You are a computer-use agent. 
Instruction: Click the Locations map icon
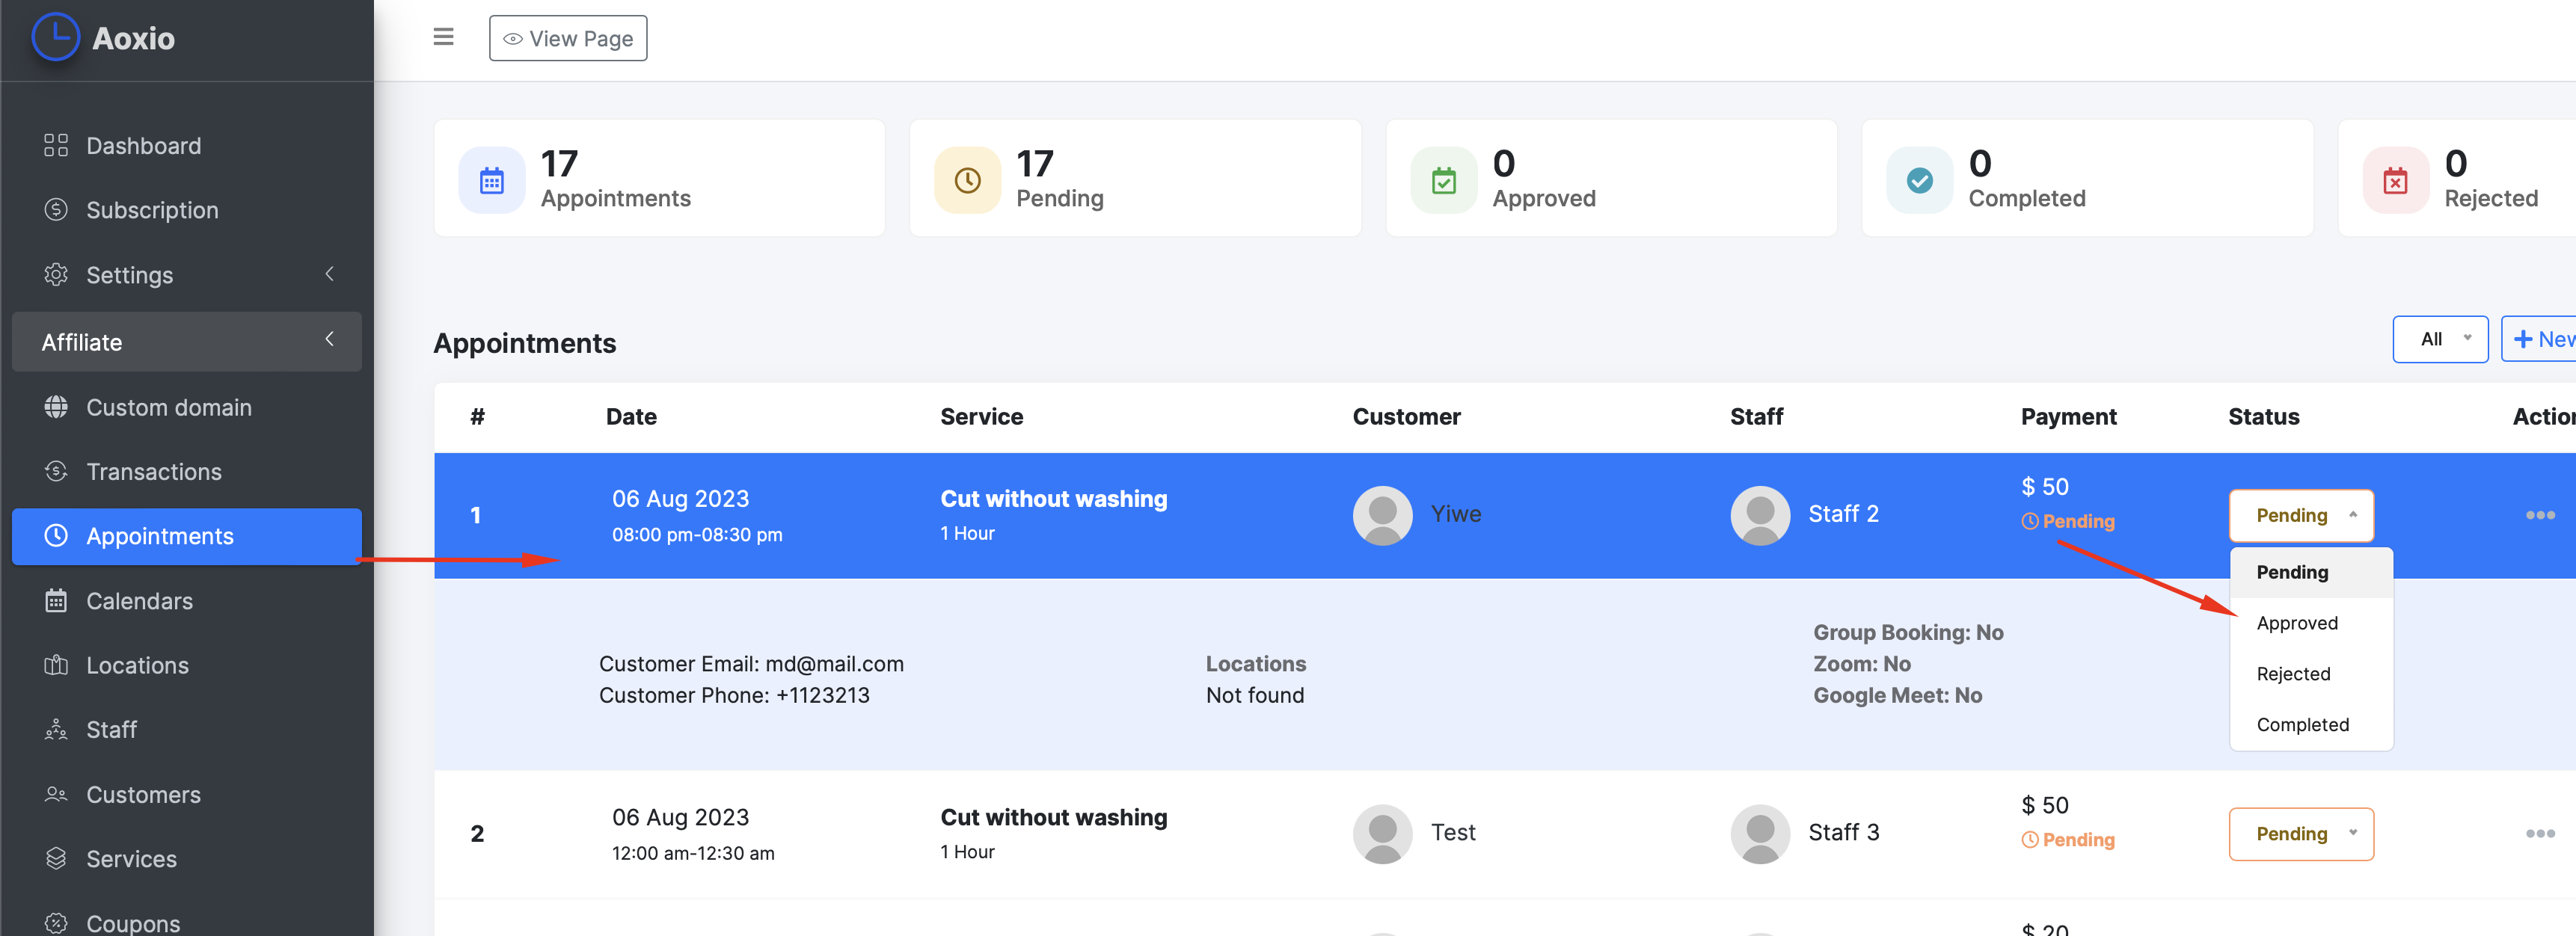[x=56, y=665]
